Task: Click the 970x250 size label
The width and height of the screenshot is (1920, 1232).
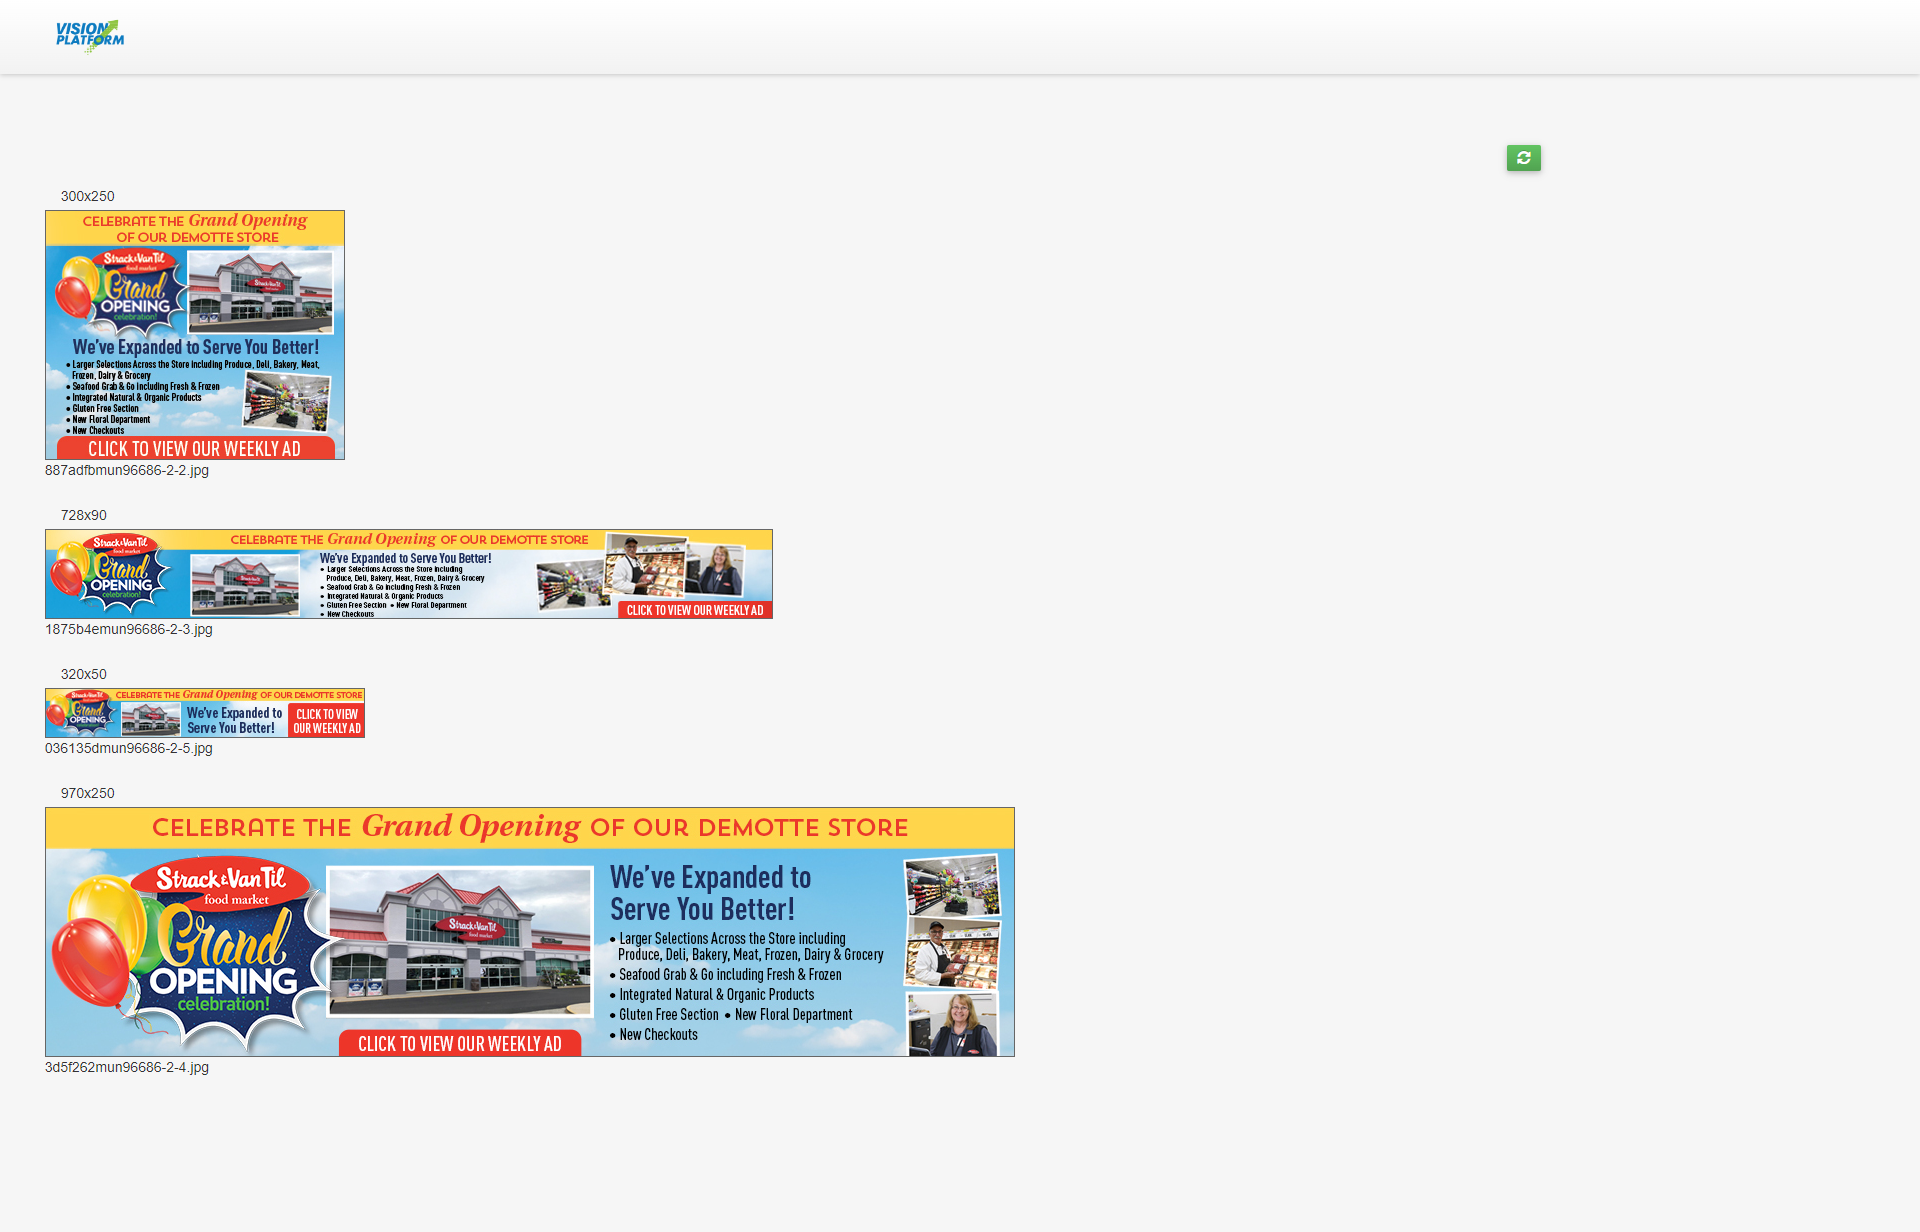Action: (x=88, y=793)
